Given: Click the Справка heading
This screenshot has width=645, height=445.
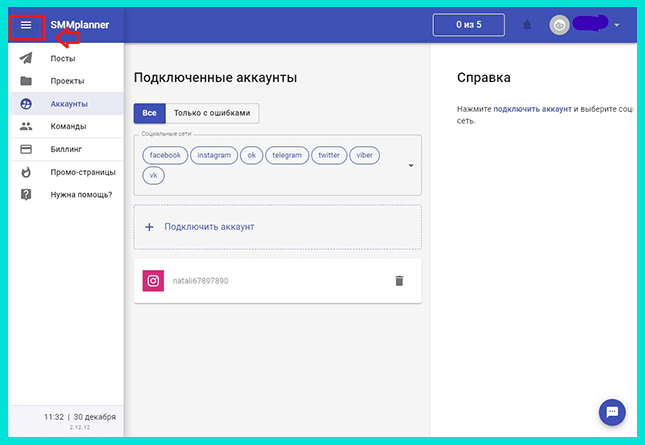Looking at the screenshot, I should pos(484,77).
